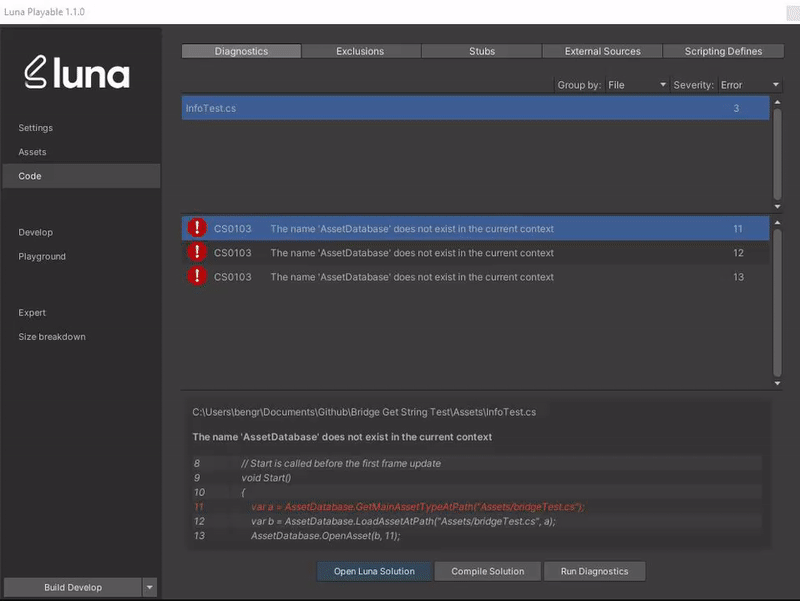Select Code in the sidebar
This screenshot has width=800, height=601.
click(x=81, y=176)
